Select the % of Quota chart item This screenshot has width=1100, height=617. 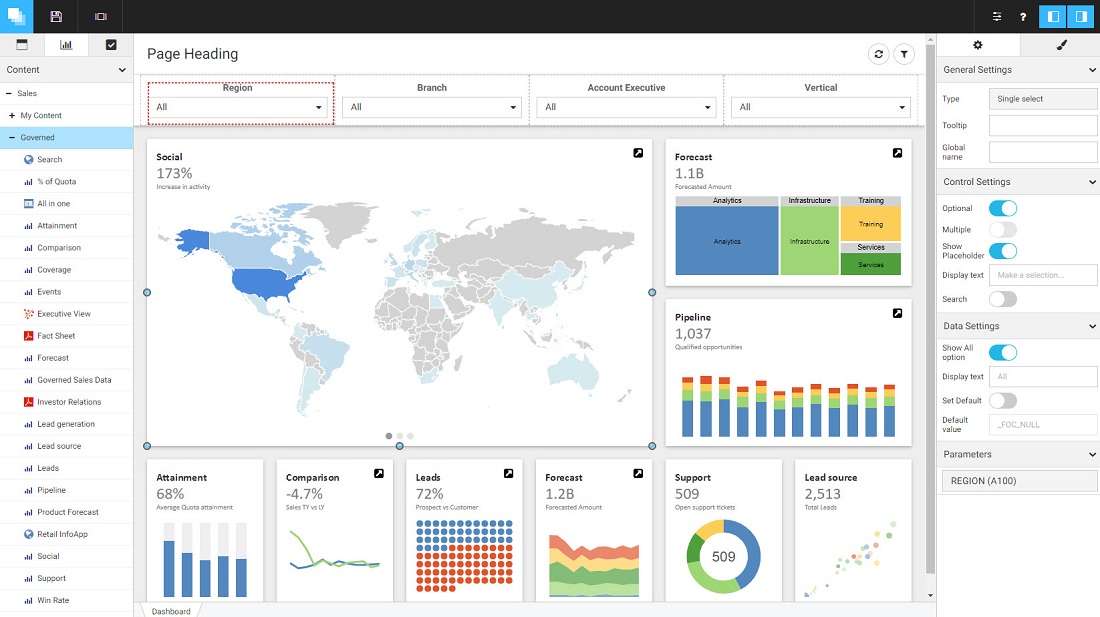(66, 182)
